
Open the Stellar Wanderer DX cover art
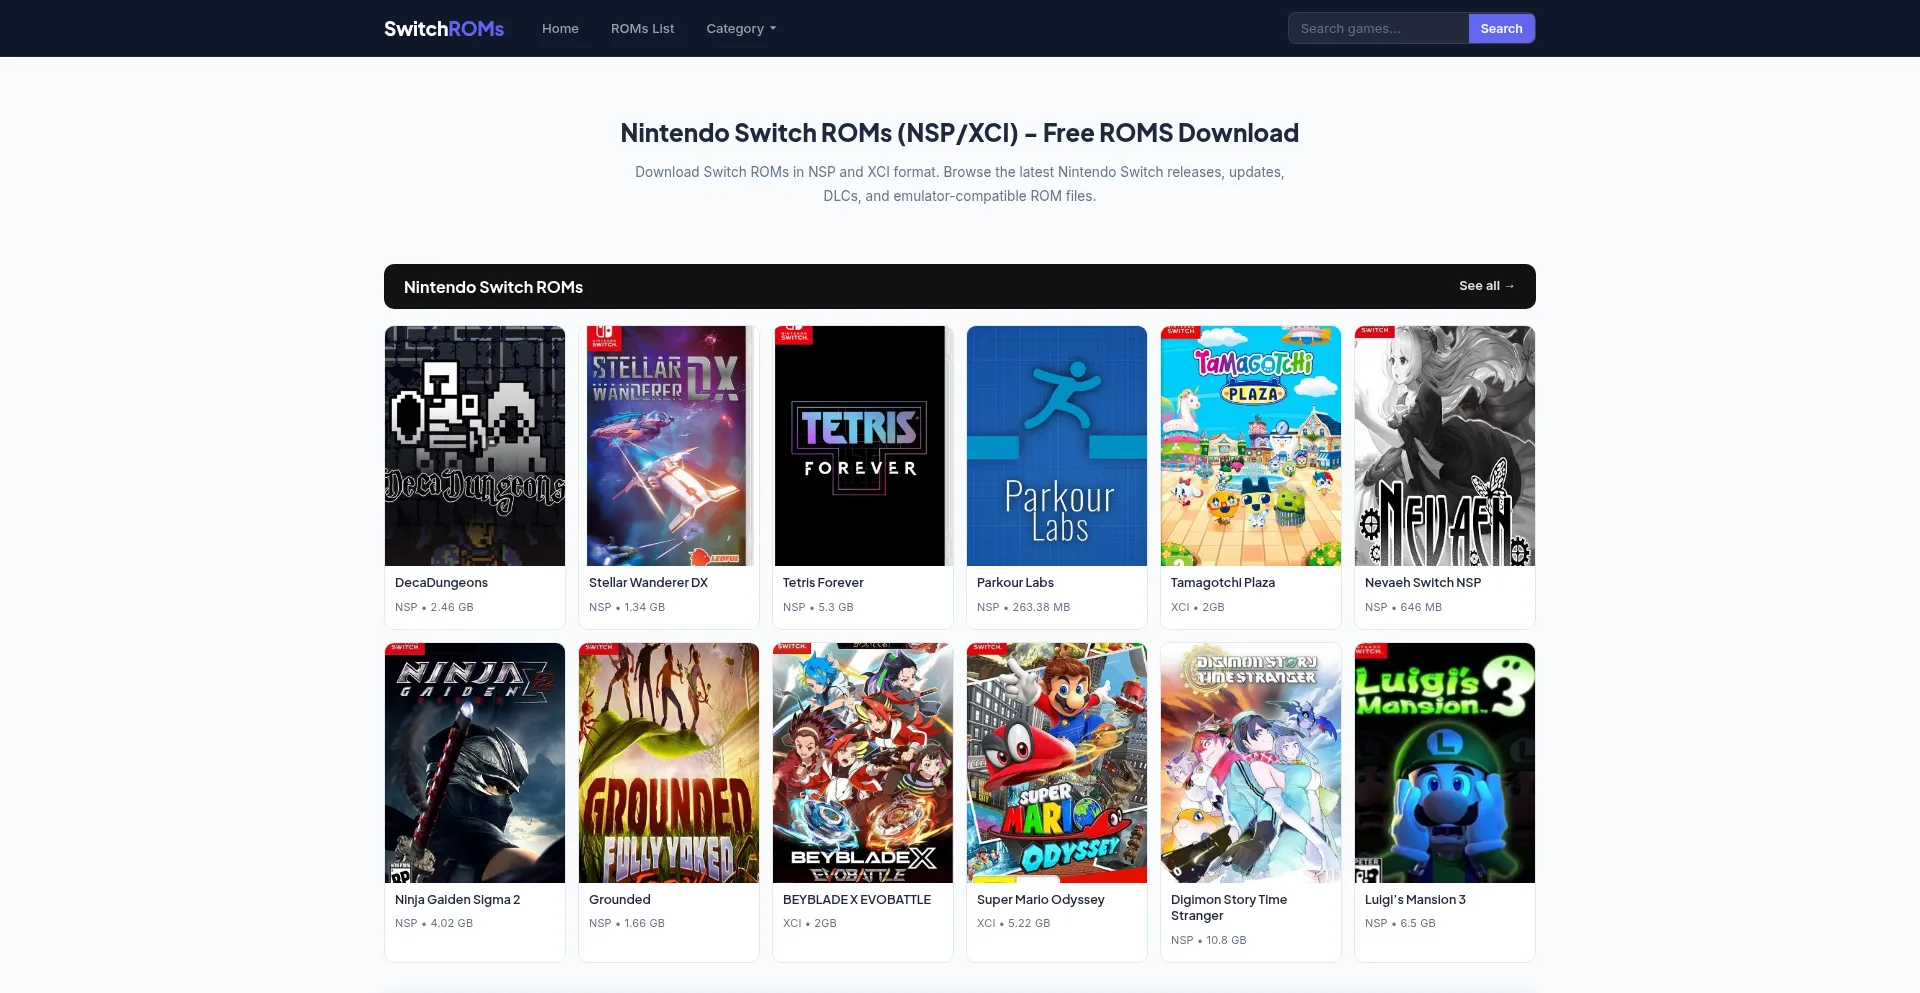pos(669,446)
